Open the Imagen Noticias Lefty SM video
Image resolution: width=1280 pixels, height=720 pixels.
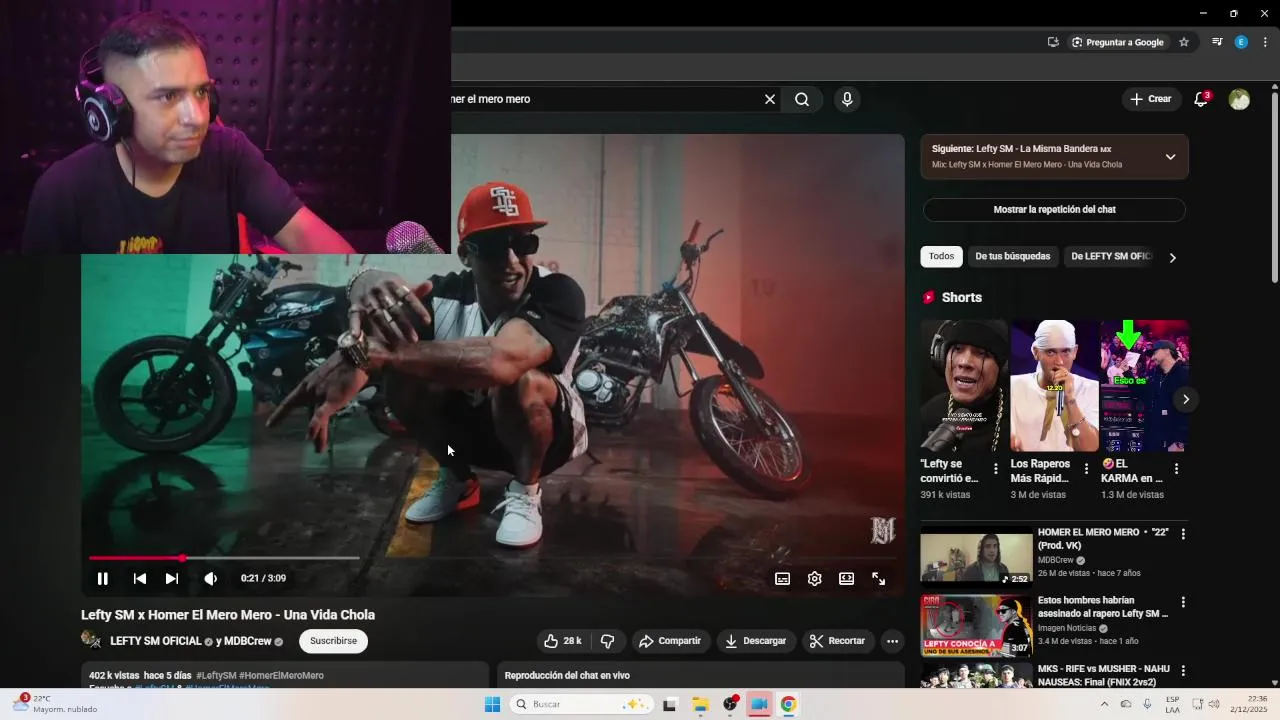point(976,625)
